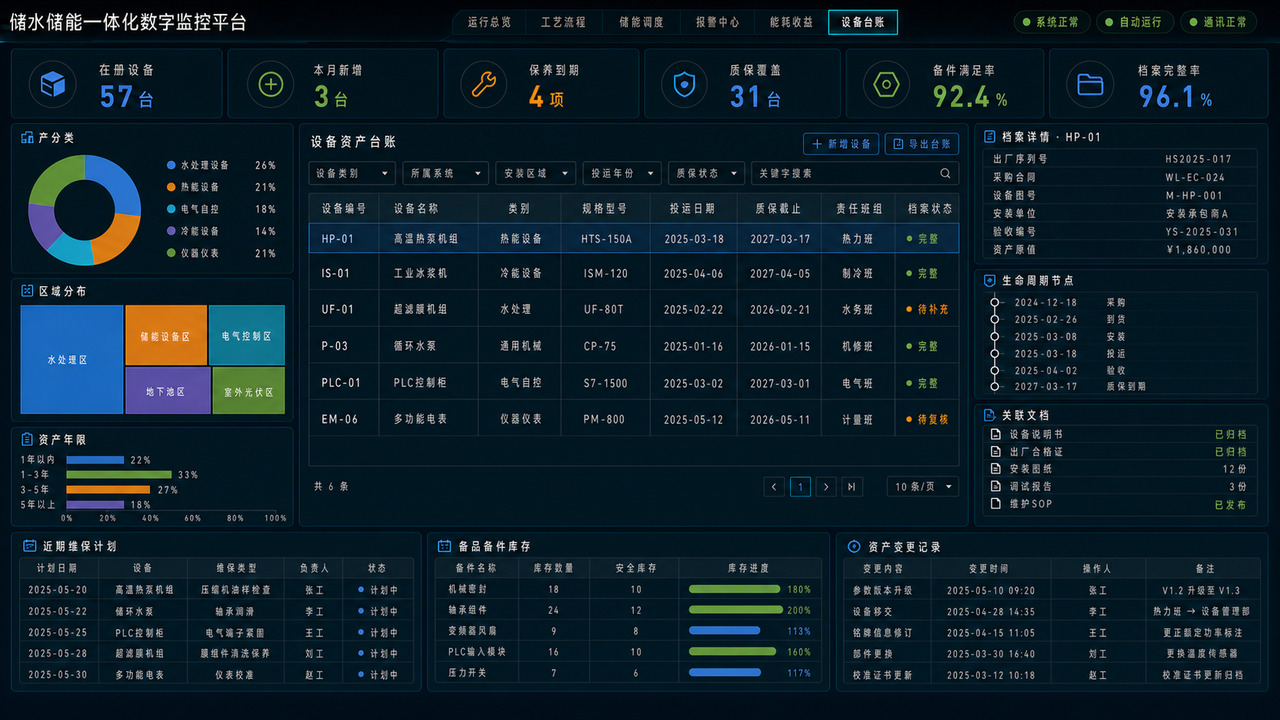Open the 设备类别 filter dropdown
Screen dimensions: 1280x720
point(352,173)
